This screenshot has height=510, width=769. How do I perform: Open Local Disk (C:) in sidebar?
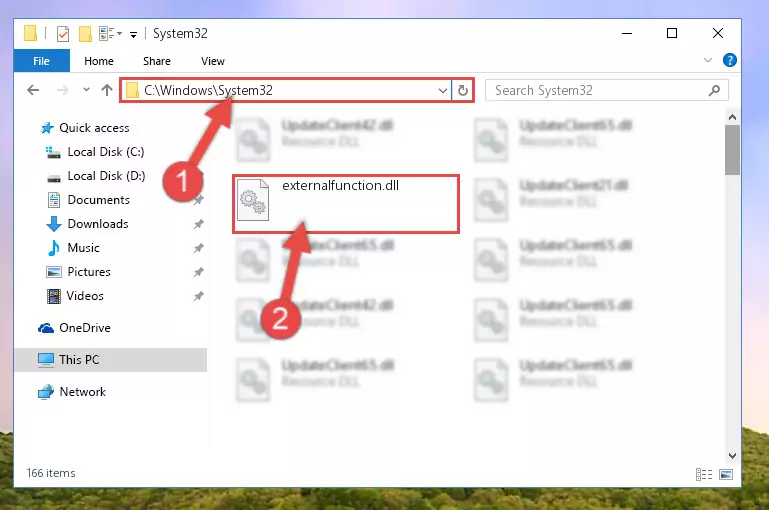pos(105,152)
